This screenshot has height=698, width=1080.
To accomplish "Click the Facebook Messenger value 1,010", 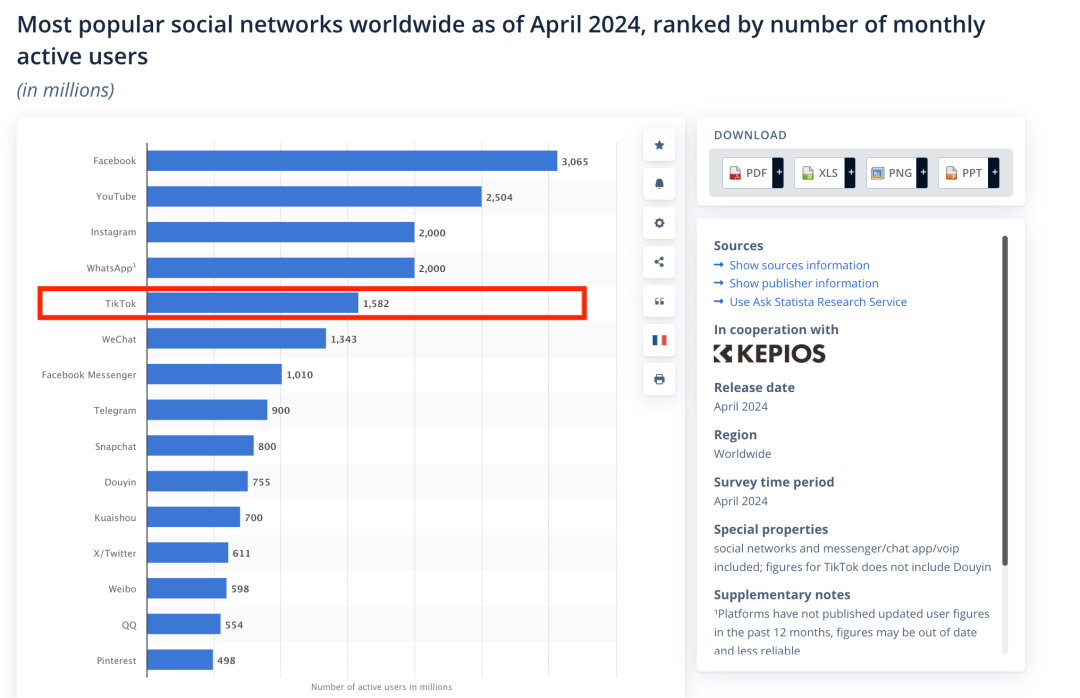I will pos(300,375).
